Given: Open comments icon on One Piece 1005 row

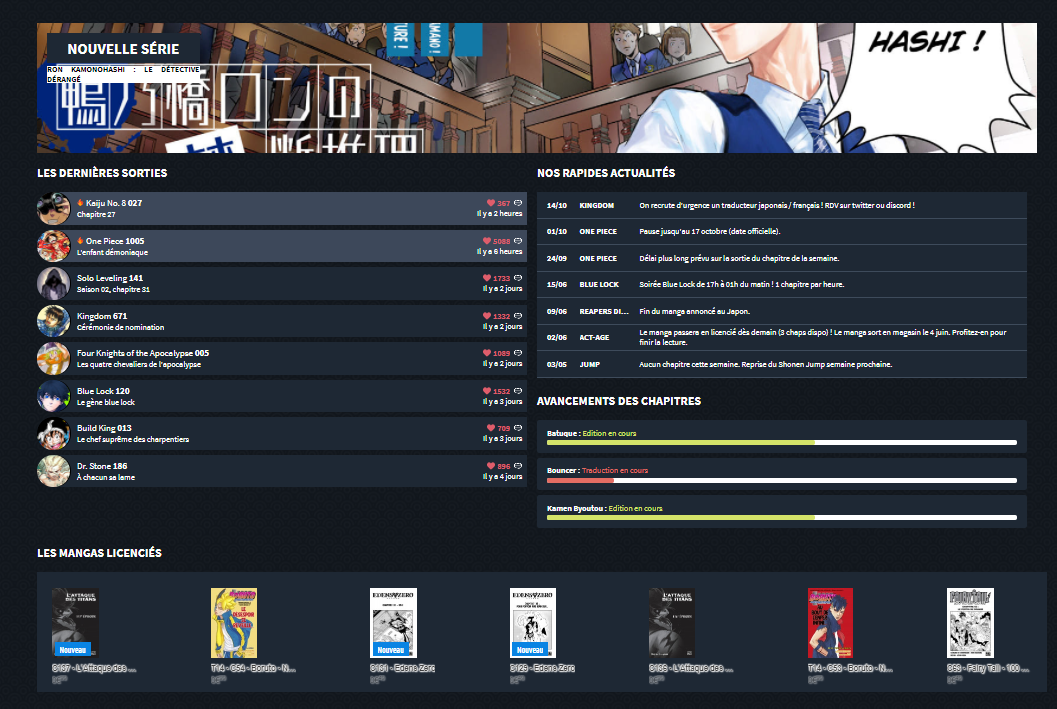Looking at the screenshot, I should [x=518, y=241].
